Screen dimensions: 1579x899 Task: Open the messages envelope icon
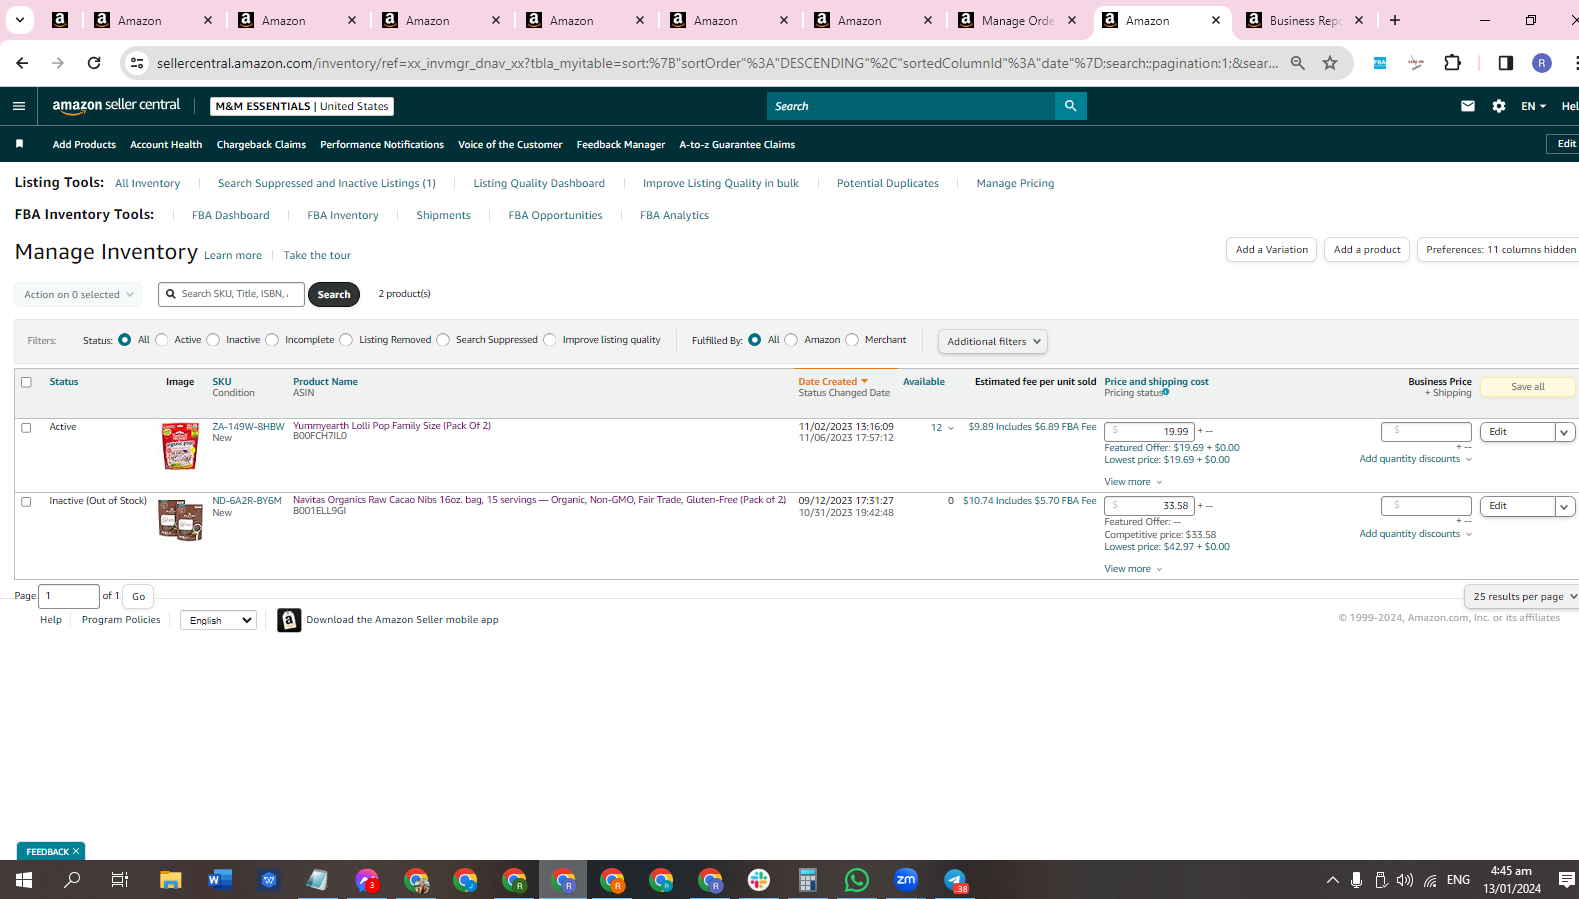pyautogui.click(x=1467, y=106)
